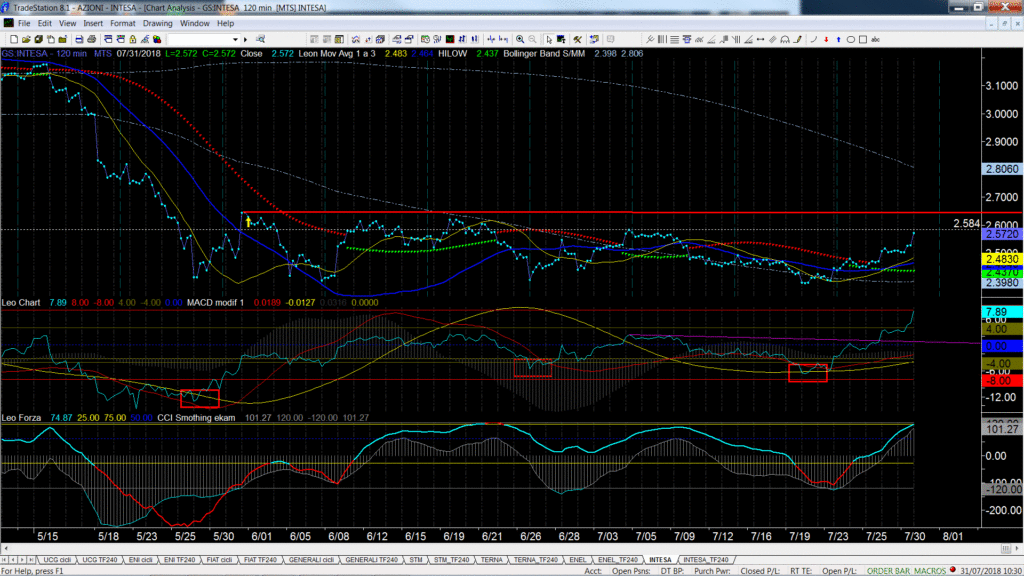Switch to the FIAT TF240 tab

(x=260, y=560)
